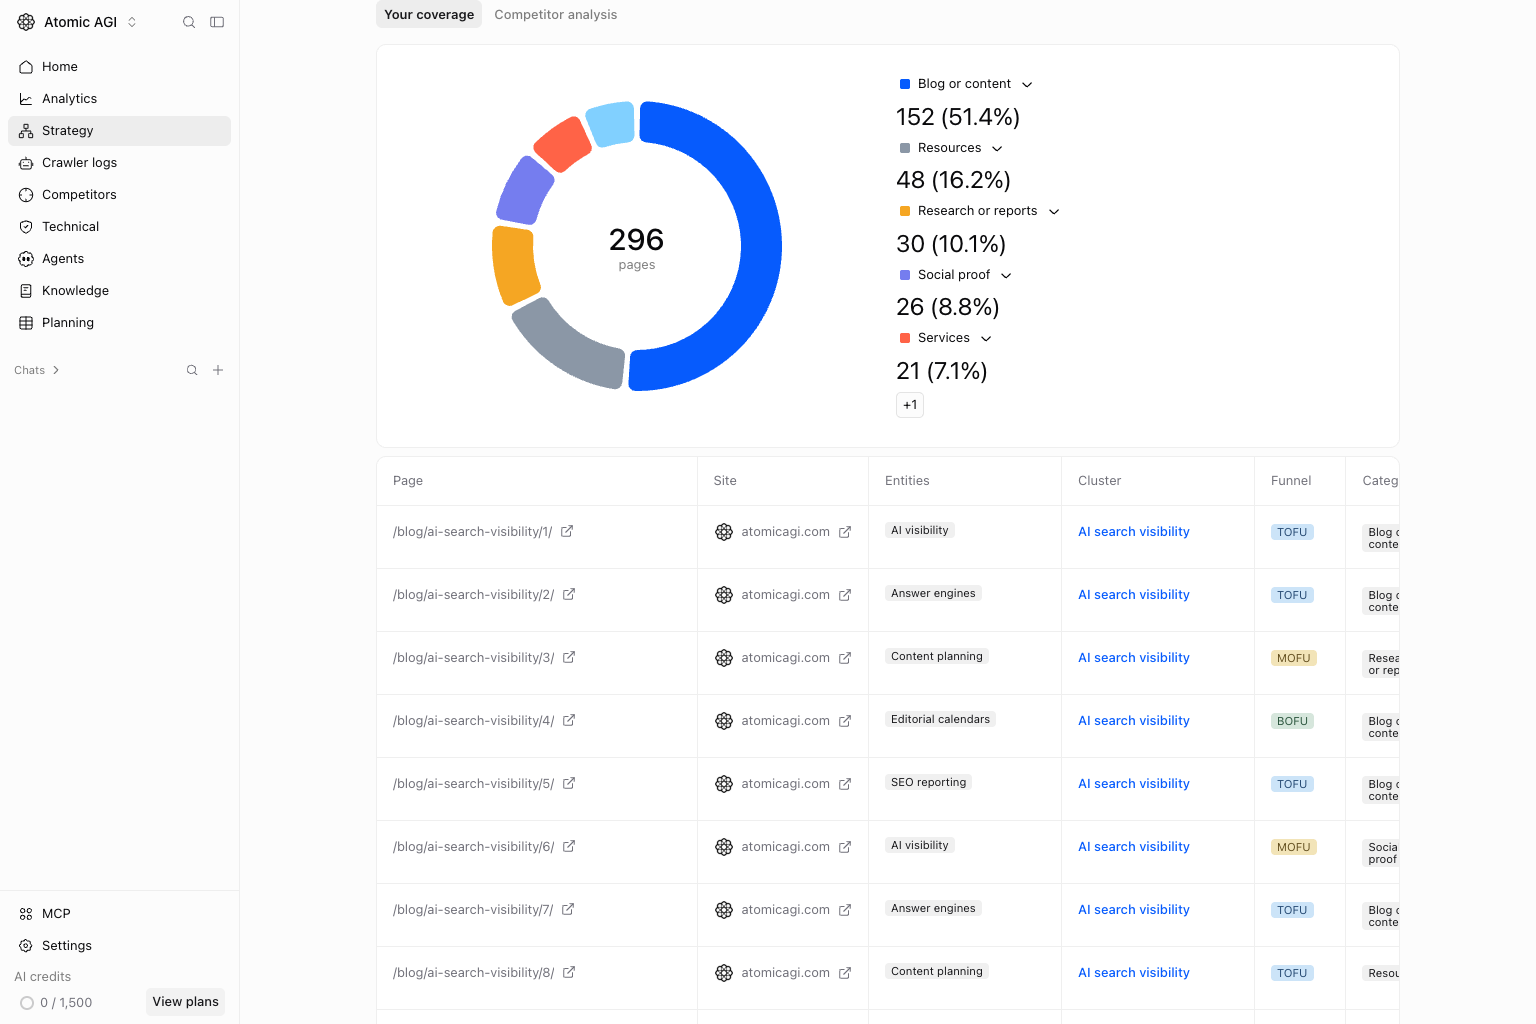Click the search icon in sidebar header
Image resolution: width=1536 pixels, height=1024 pixels.
pos(189,22)
